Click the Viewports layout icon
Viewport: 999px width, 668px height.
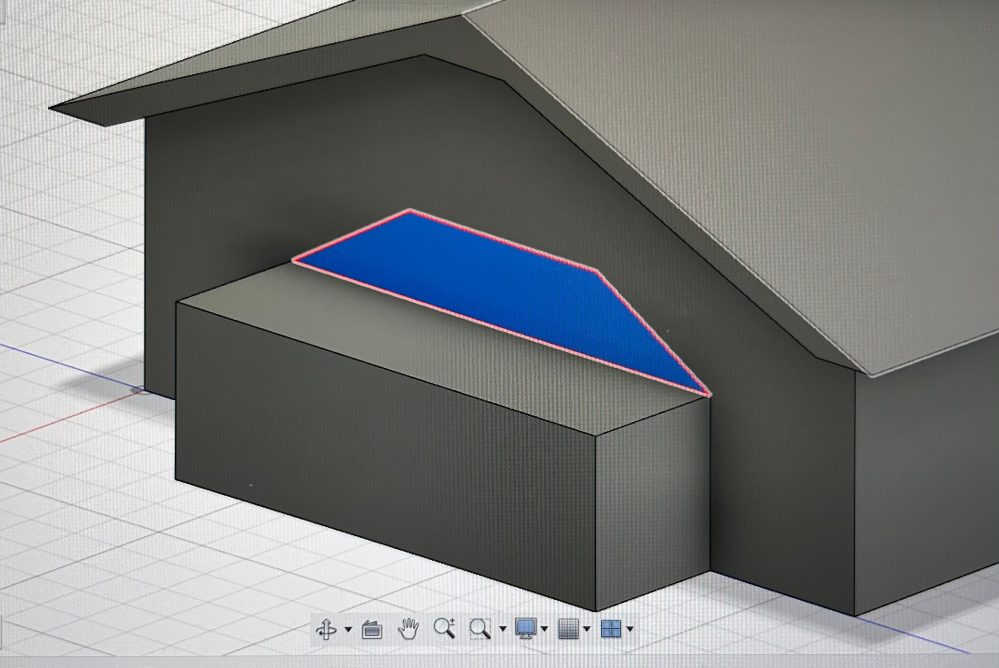click(x=610, y=629)
